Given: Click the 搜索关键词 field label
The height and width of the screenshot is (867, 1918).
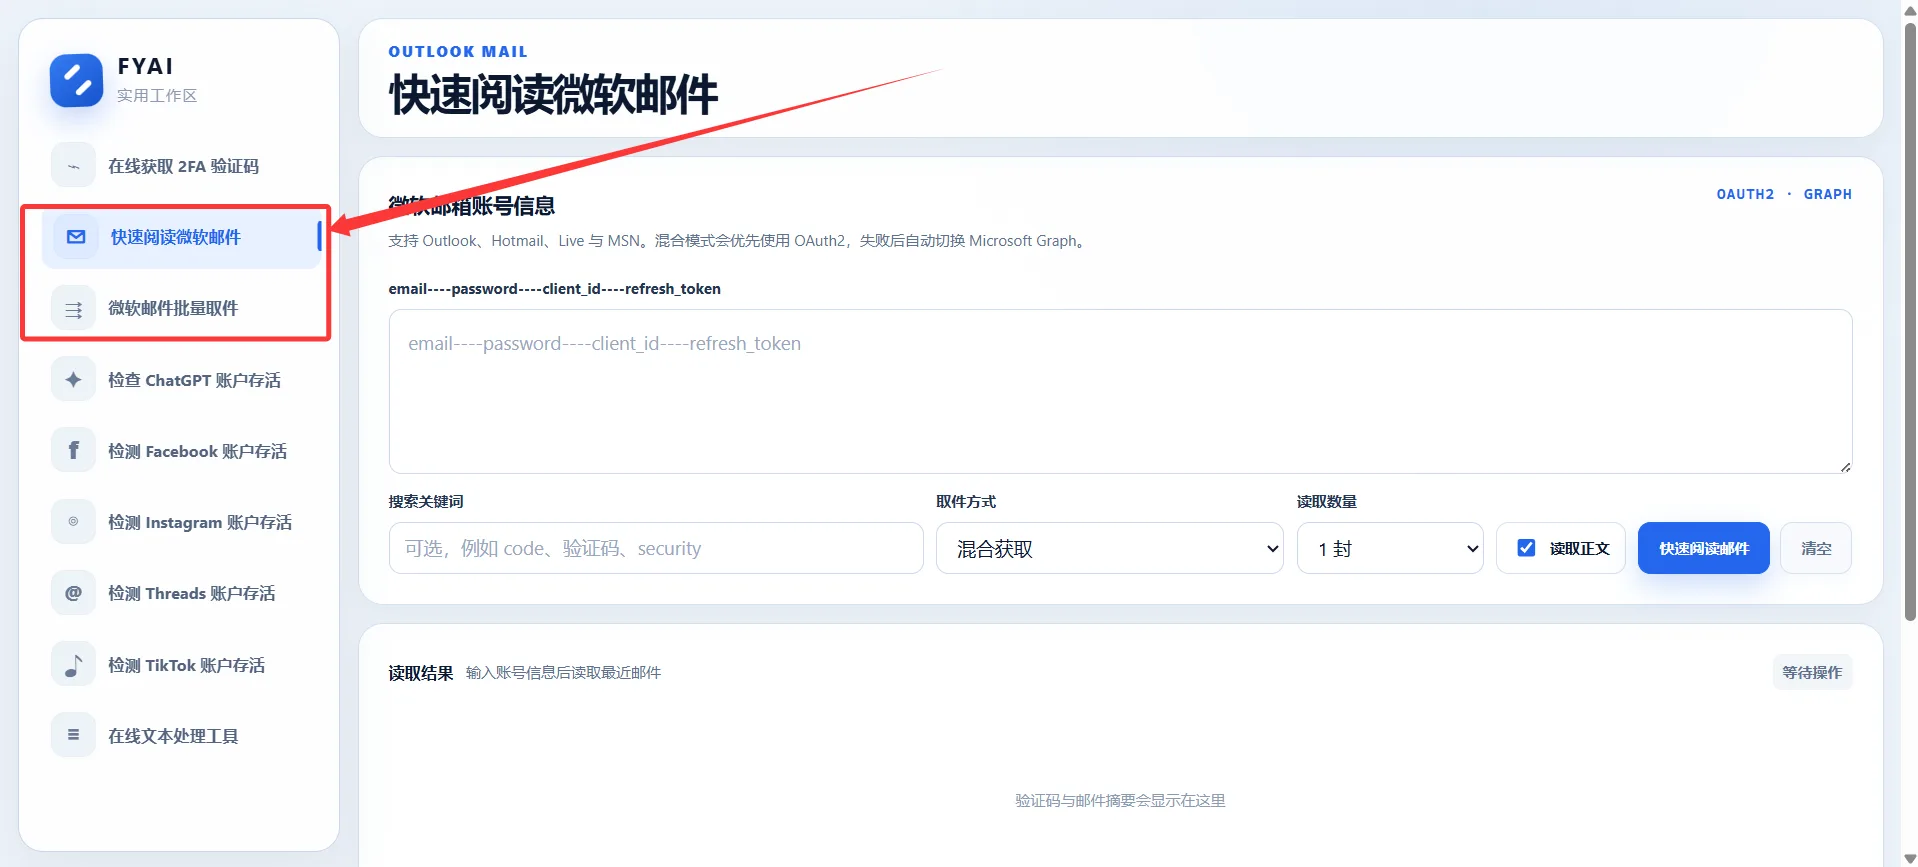Looking at the screenshot, I should pos(426,502).
